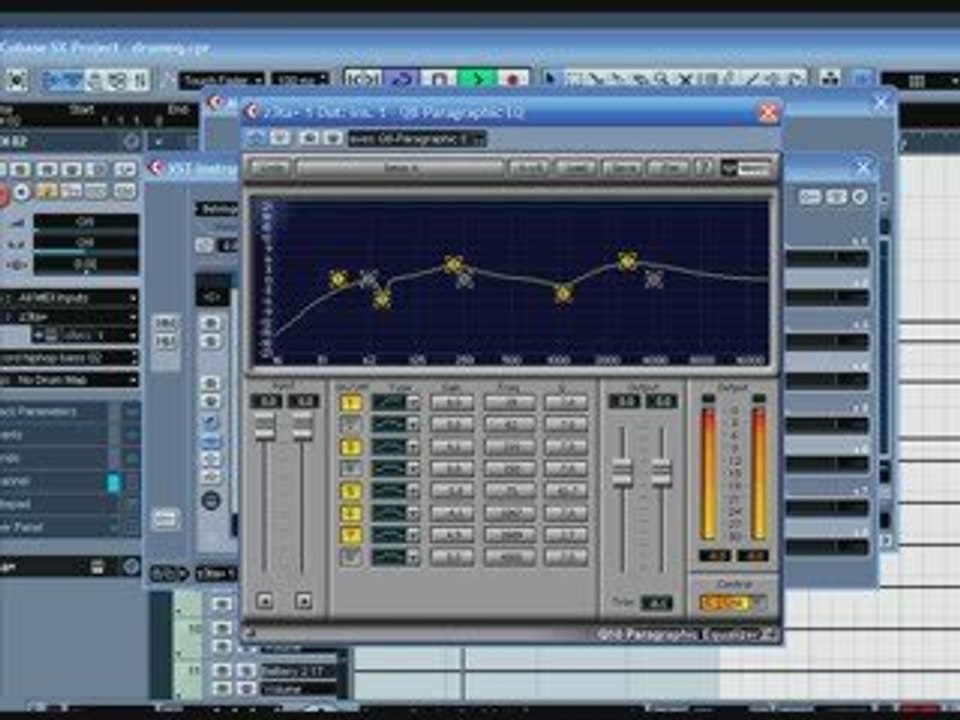Open the Track Parameters inspector tab
This screenshot has height=720, width=960.
click(69, 411)
